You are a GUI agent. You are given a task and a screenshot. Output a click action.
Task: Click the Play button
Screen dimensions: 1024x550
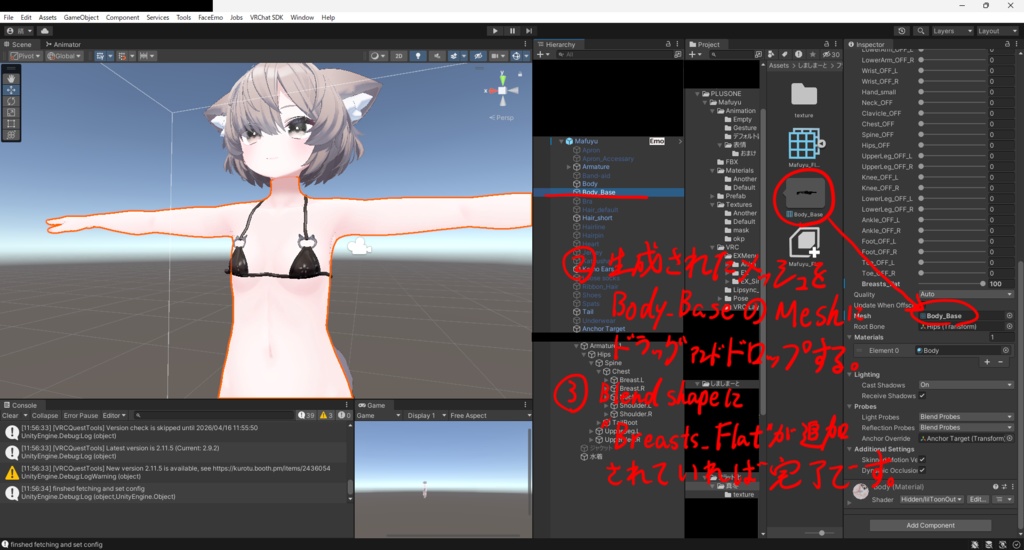point(495,31)
